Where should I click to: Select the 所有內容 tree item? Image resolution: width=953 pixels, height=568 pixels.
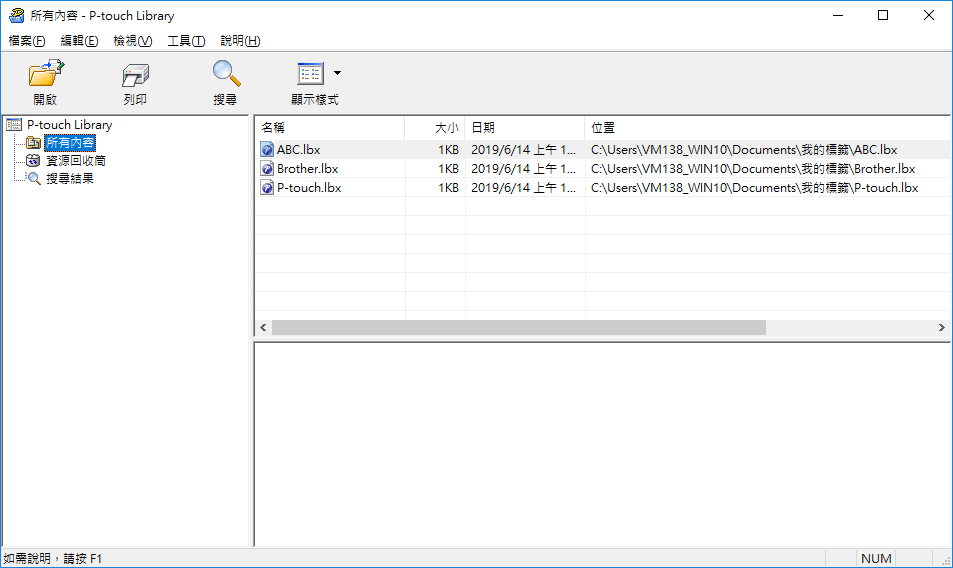coord(70,143)
